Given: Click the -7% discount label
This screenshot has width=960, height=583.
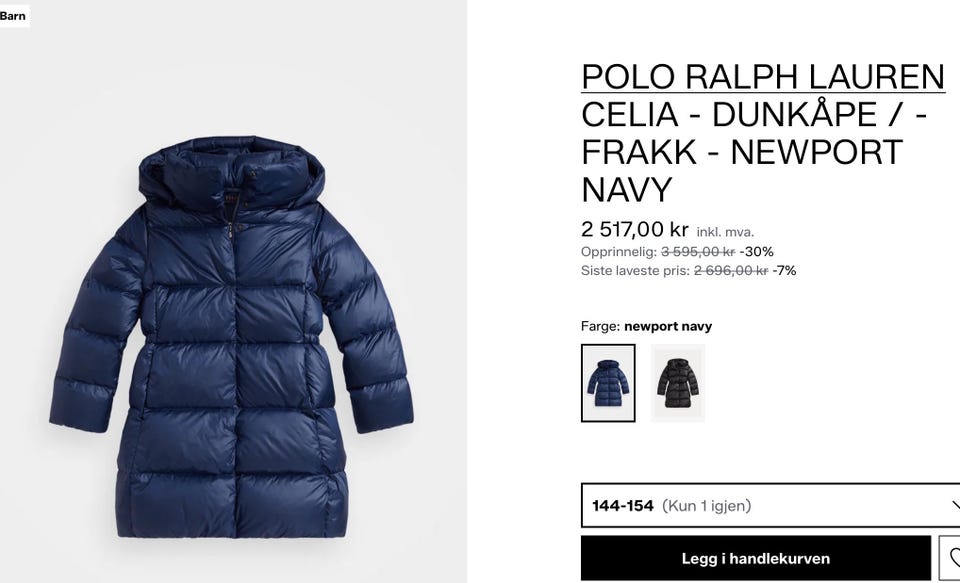Looking at the screenshot, I should tap(784, 271).
